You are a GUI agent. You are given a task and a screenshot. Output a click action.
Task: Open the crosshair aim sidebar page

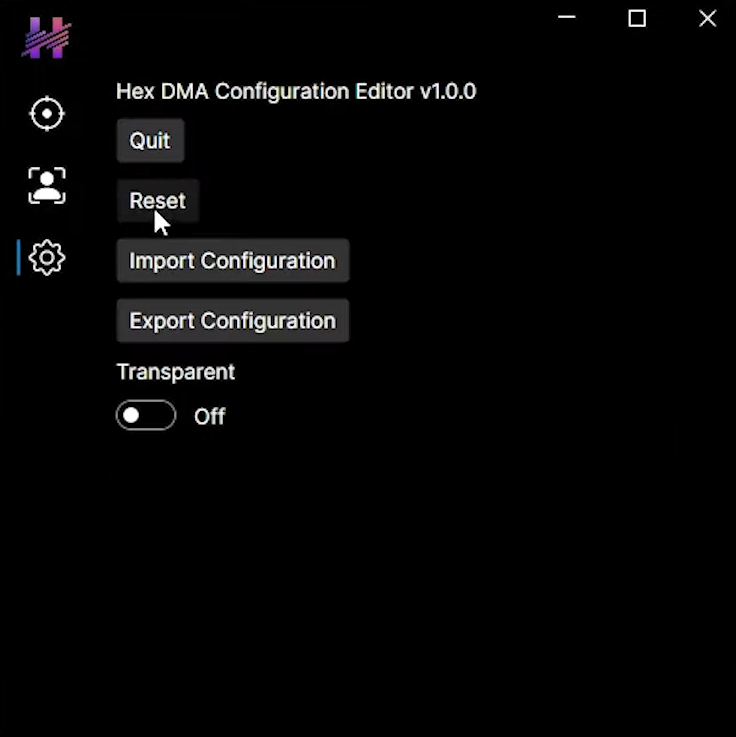46,114
